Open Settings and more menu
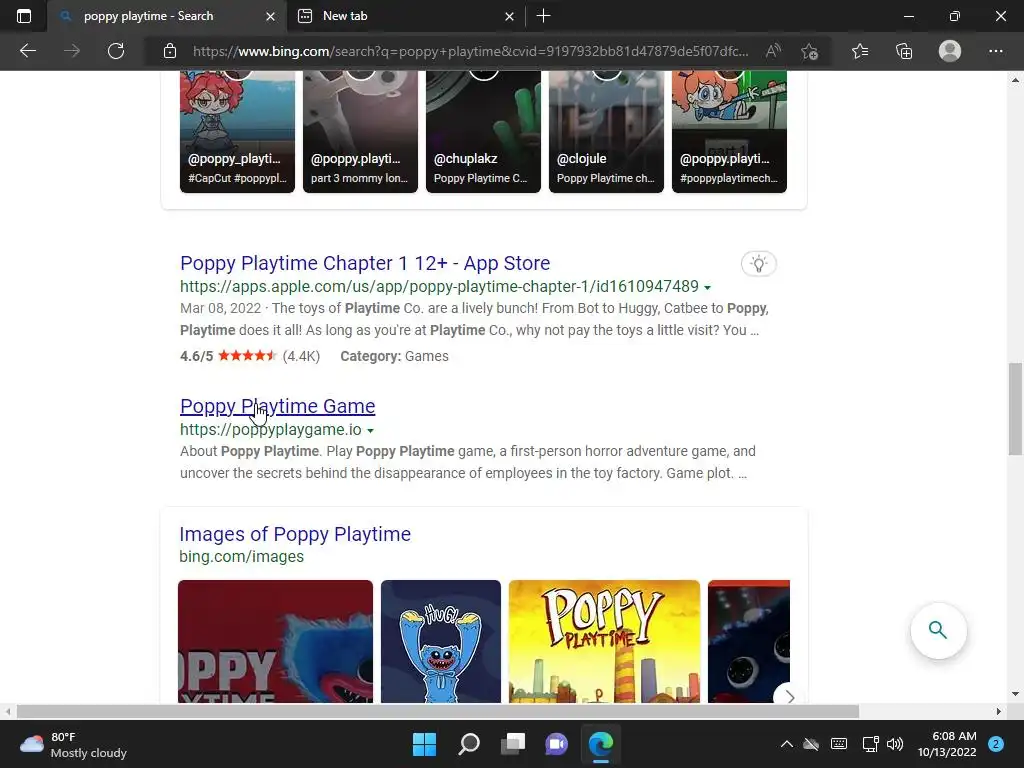The height and width of the screenshot is (768, 1024). point(995,51)
